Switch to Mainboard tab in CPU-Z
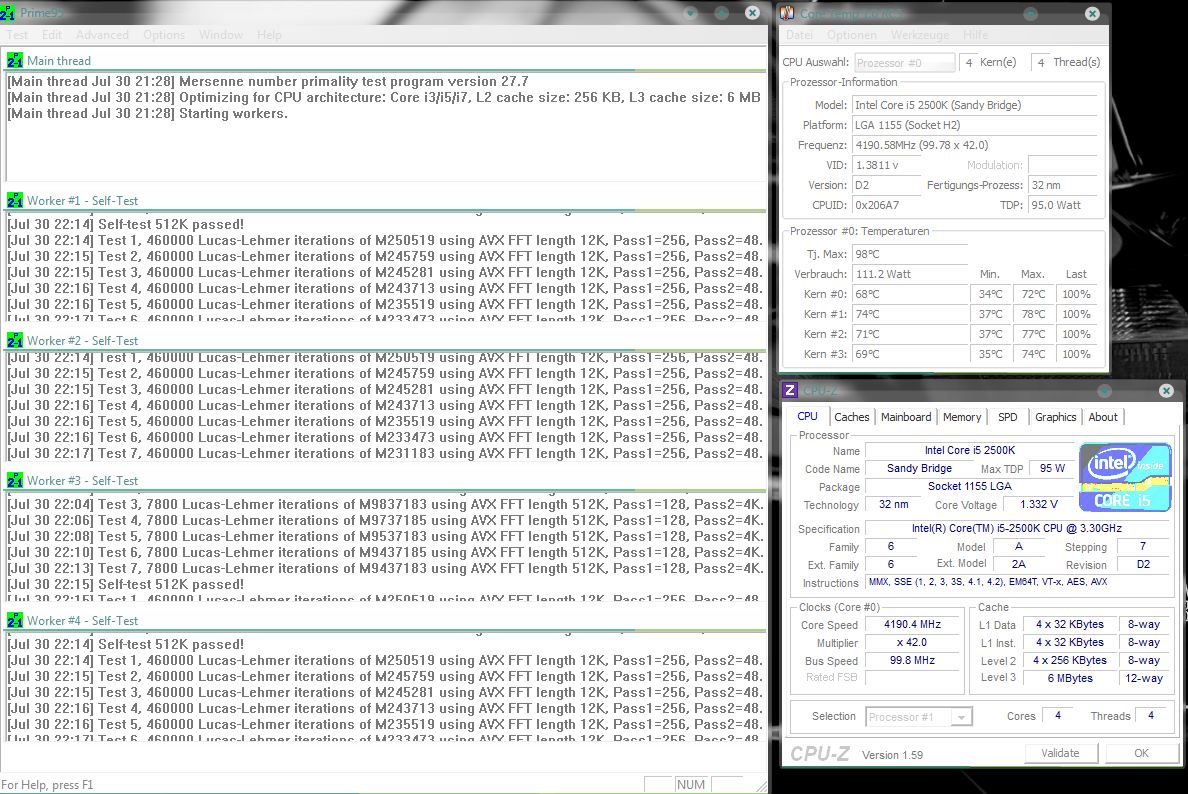 [906, 417]
